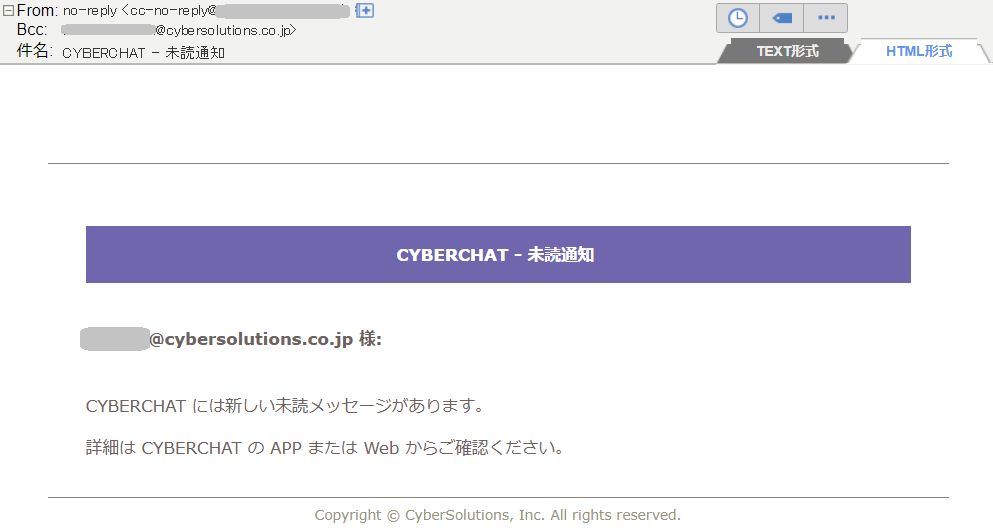Image resolution: width=993 pixels, height=528 pixels.
Task: Switch to the HTML形式 tab
Action: point(919,51)
